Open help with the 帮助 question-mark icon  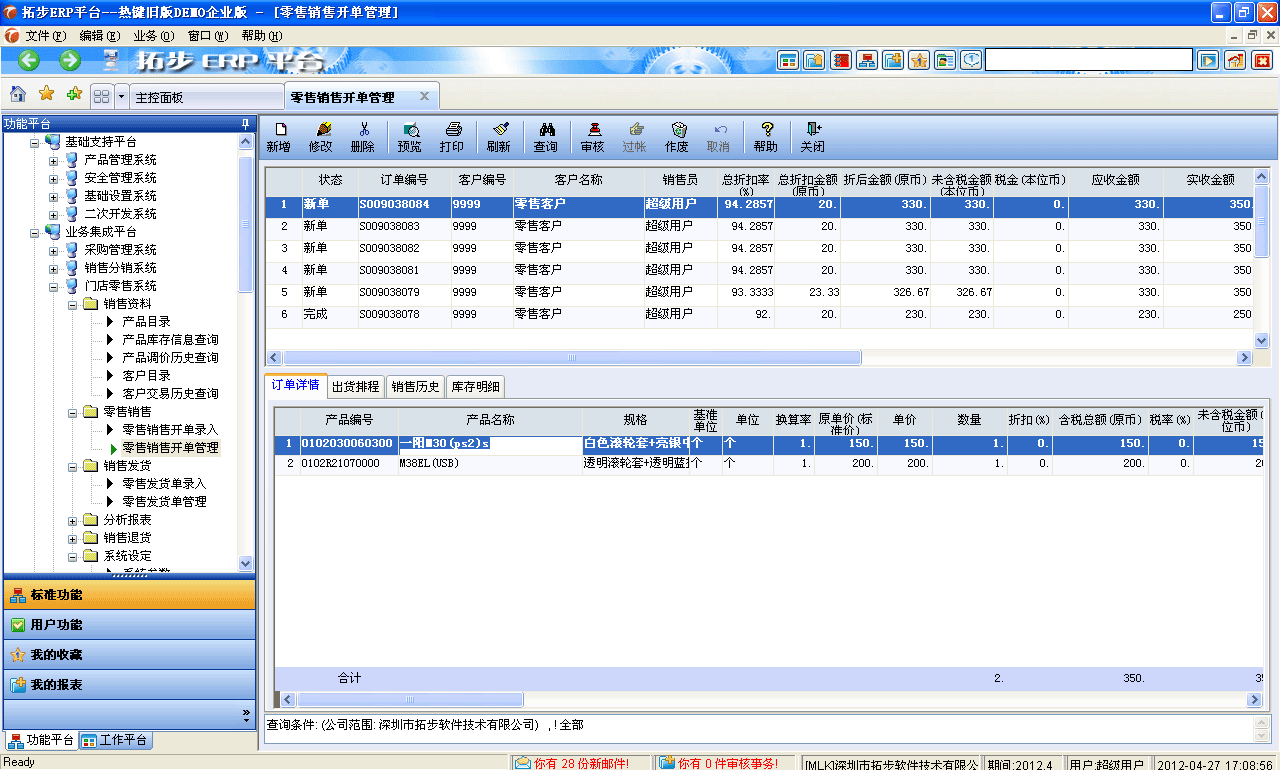point(766,136)
